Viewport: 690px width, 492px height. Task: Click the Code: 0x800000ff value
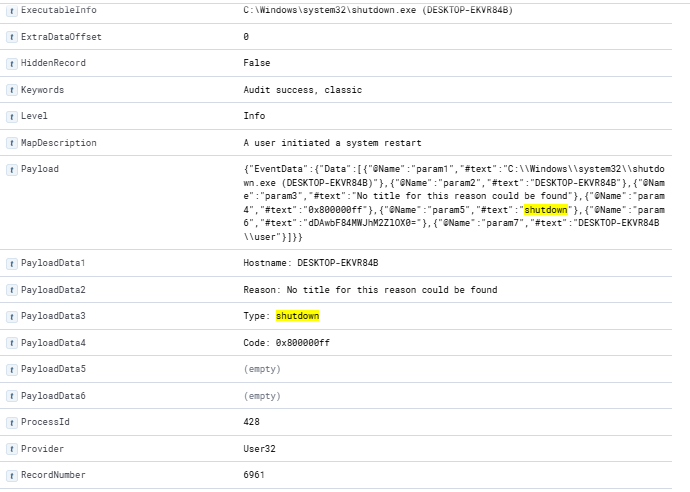coord(286,343)
